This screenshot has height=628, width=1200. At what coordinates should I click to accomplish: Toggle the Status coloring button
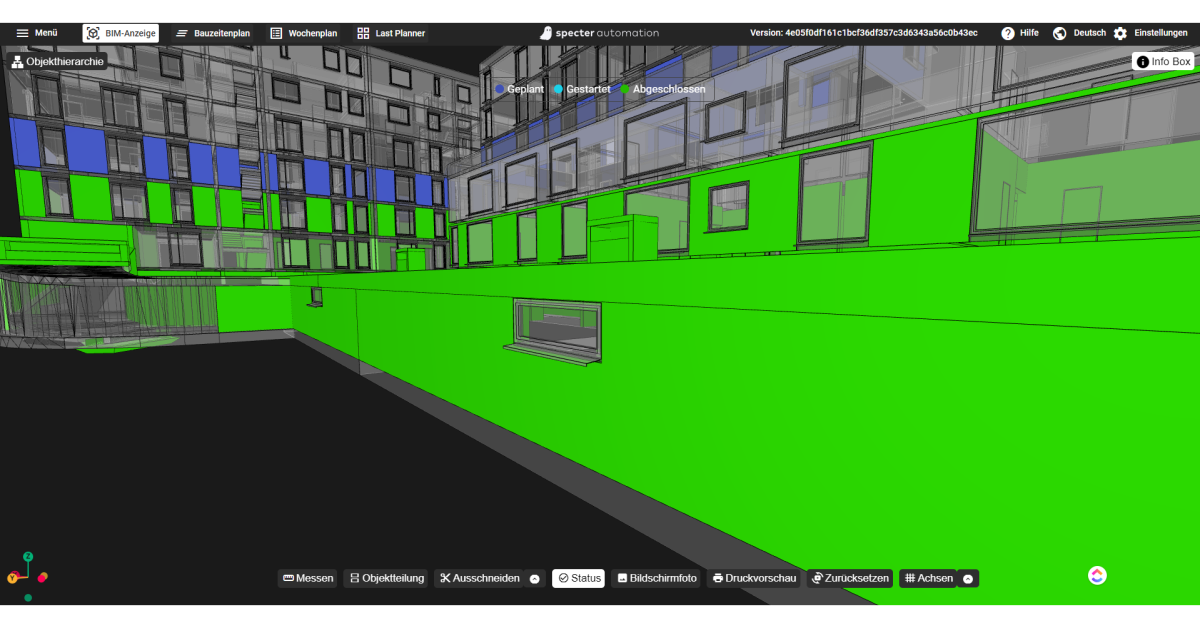tap(579, 578)
